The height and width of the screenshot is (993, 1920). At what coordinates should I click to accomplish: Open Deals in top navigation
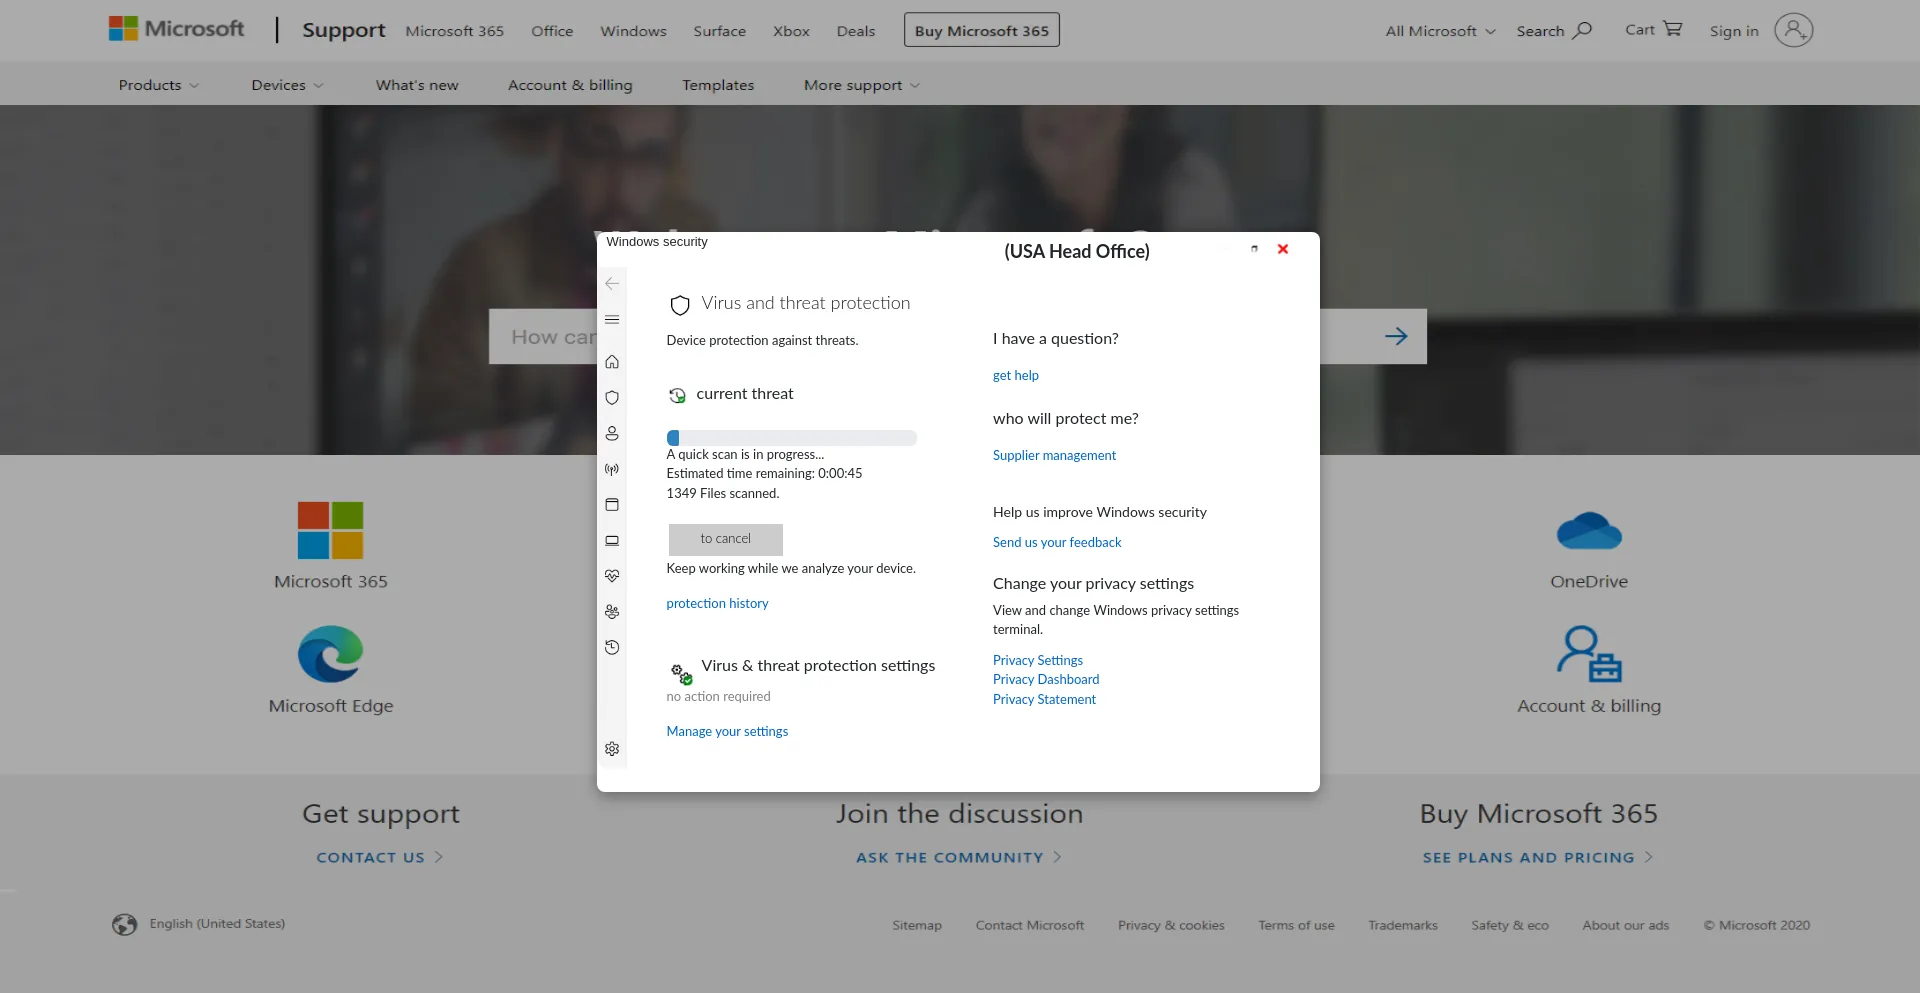[x=856, y=31]
